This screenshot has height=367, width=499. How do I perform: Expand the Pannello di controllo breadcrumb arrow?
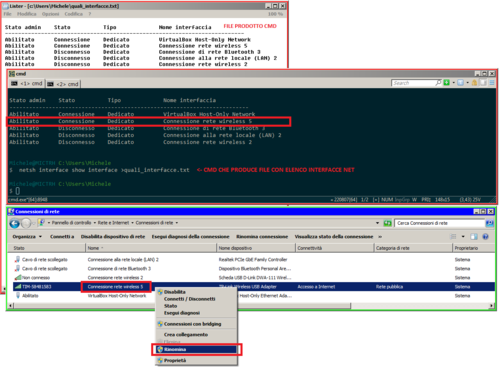(x=95, y=223)
